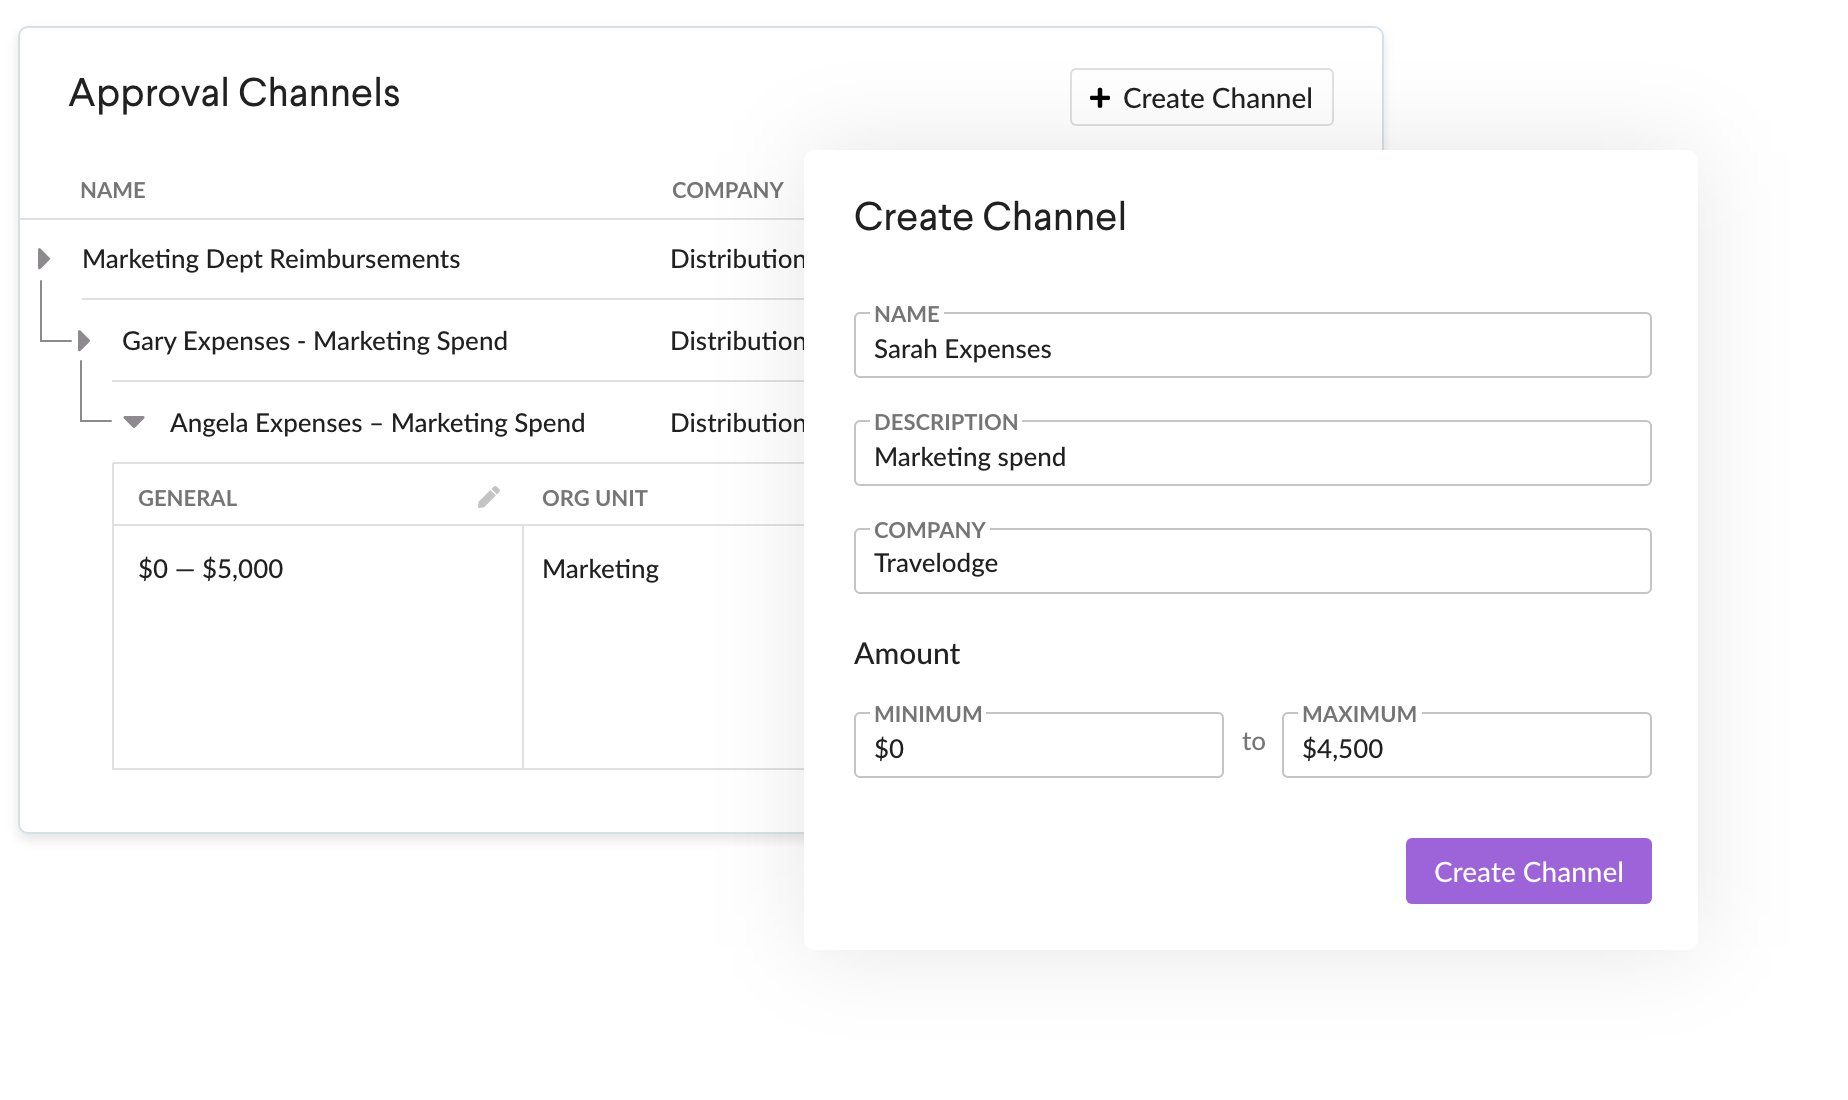Select Gary Expenses - Marketing Spend item

pyautogui.click(x=315, y=341)
